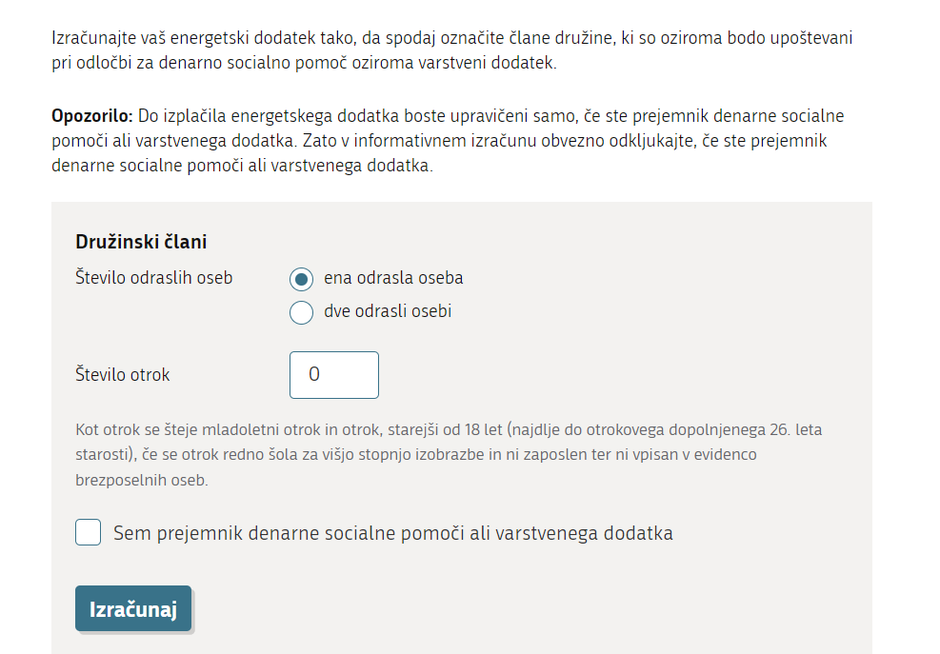Click the "Število otrok" field label

(x=123, y=375)
